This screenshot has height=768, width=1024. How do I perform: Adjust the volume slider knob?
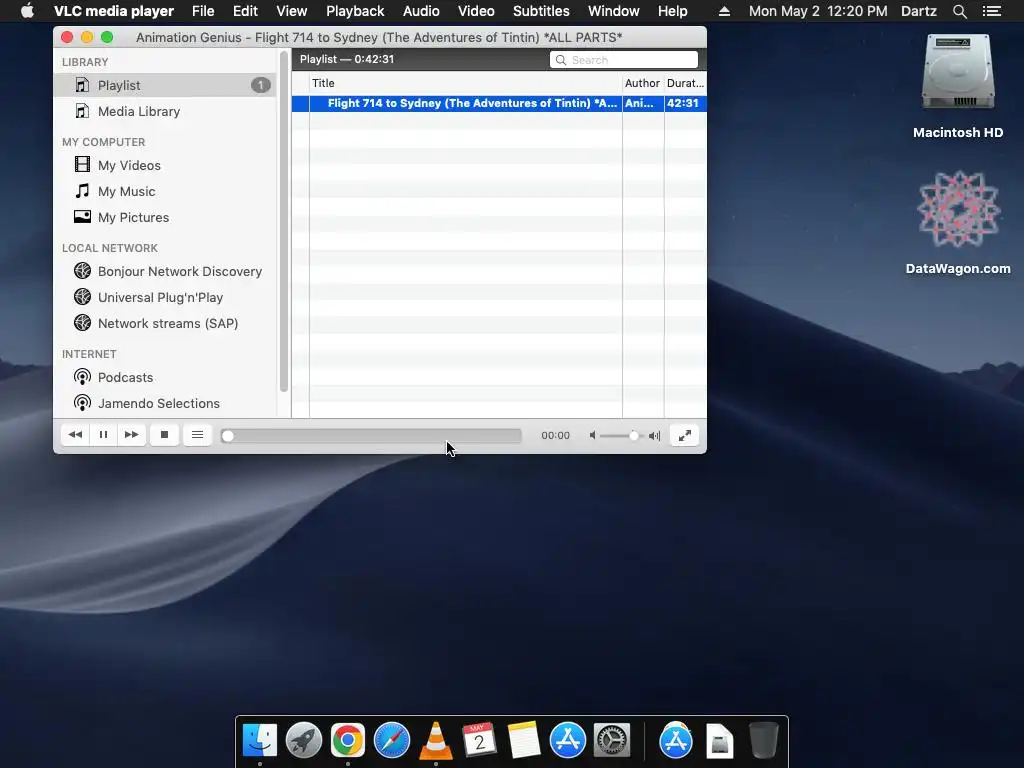(x=633, y=436)
